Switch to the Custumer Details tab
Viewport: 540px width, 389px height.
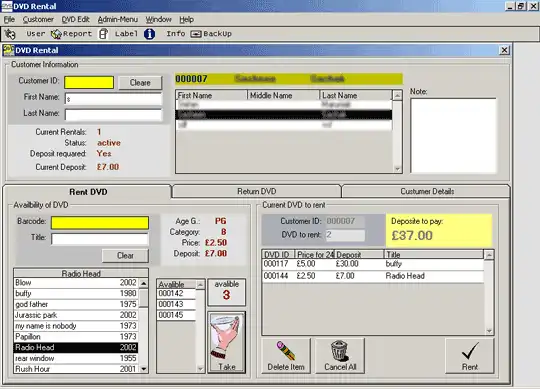(427, 191)
